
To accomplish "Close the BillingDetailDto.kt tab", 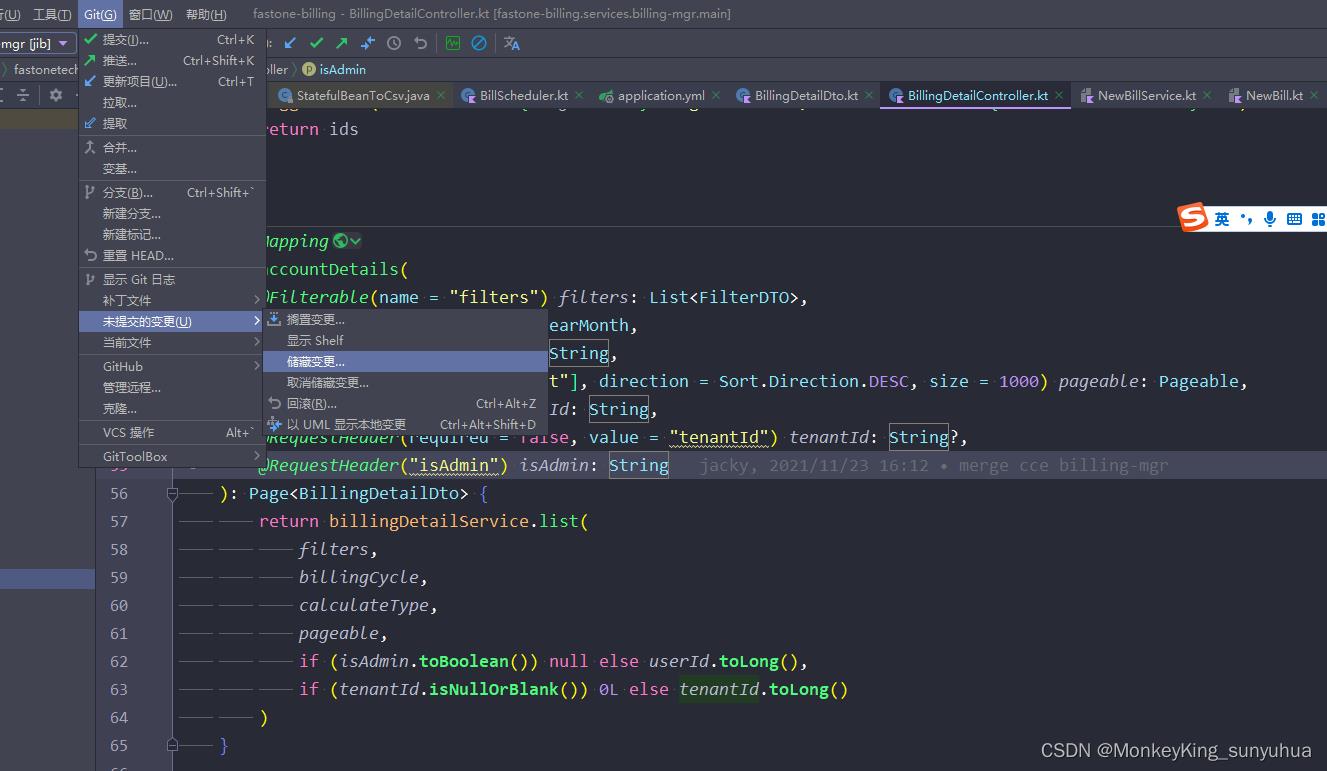I will pyautogui.click(x=869, y=95).
